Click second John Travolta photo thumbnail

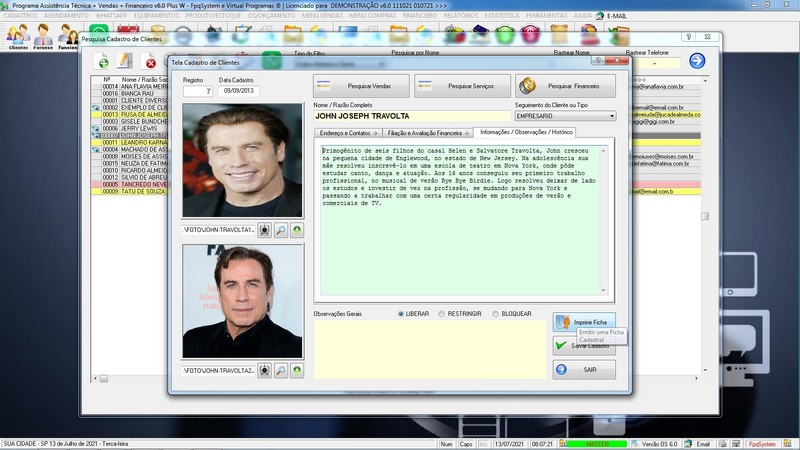(x=242, y=301)
